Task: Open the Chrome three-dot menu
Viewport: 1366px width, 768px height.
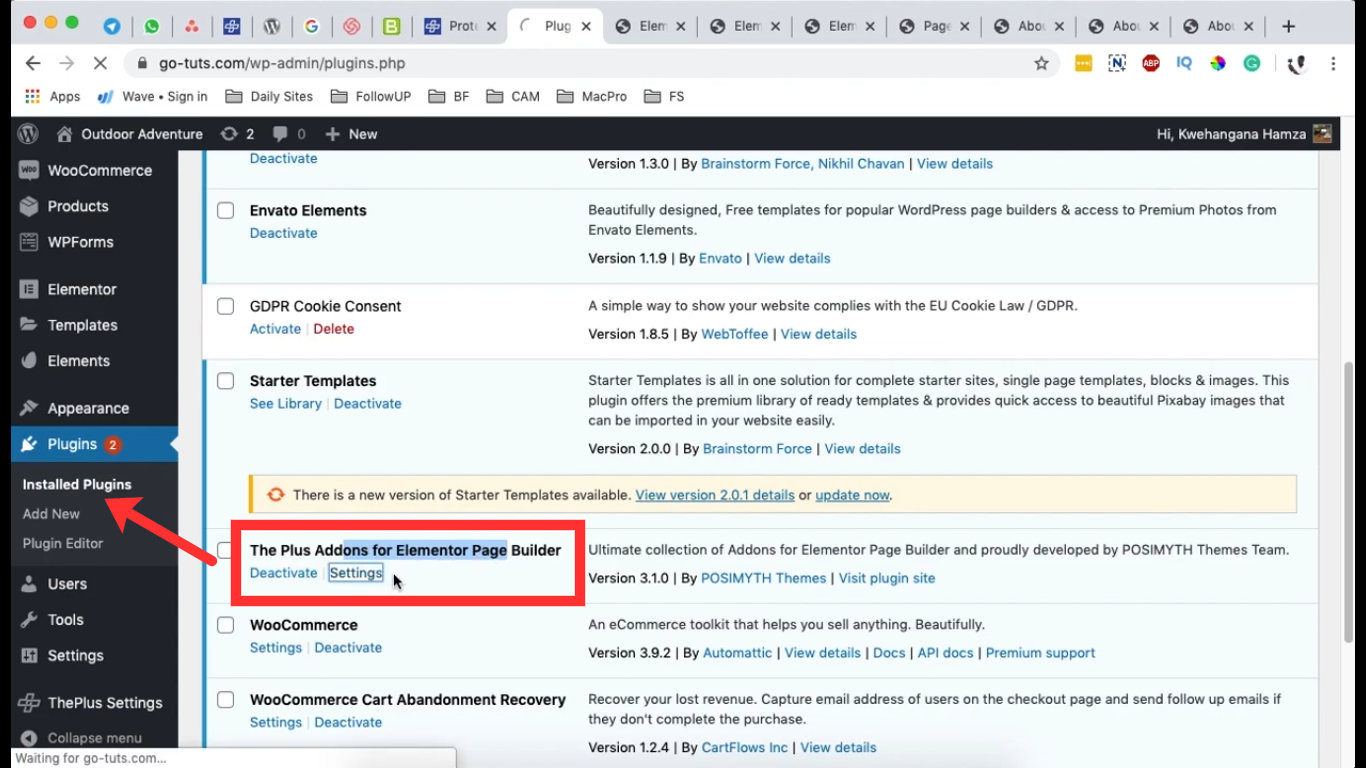Action: point(1333,63)
